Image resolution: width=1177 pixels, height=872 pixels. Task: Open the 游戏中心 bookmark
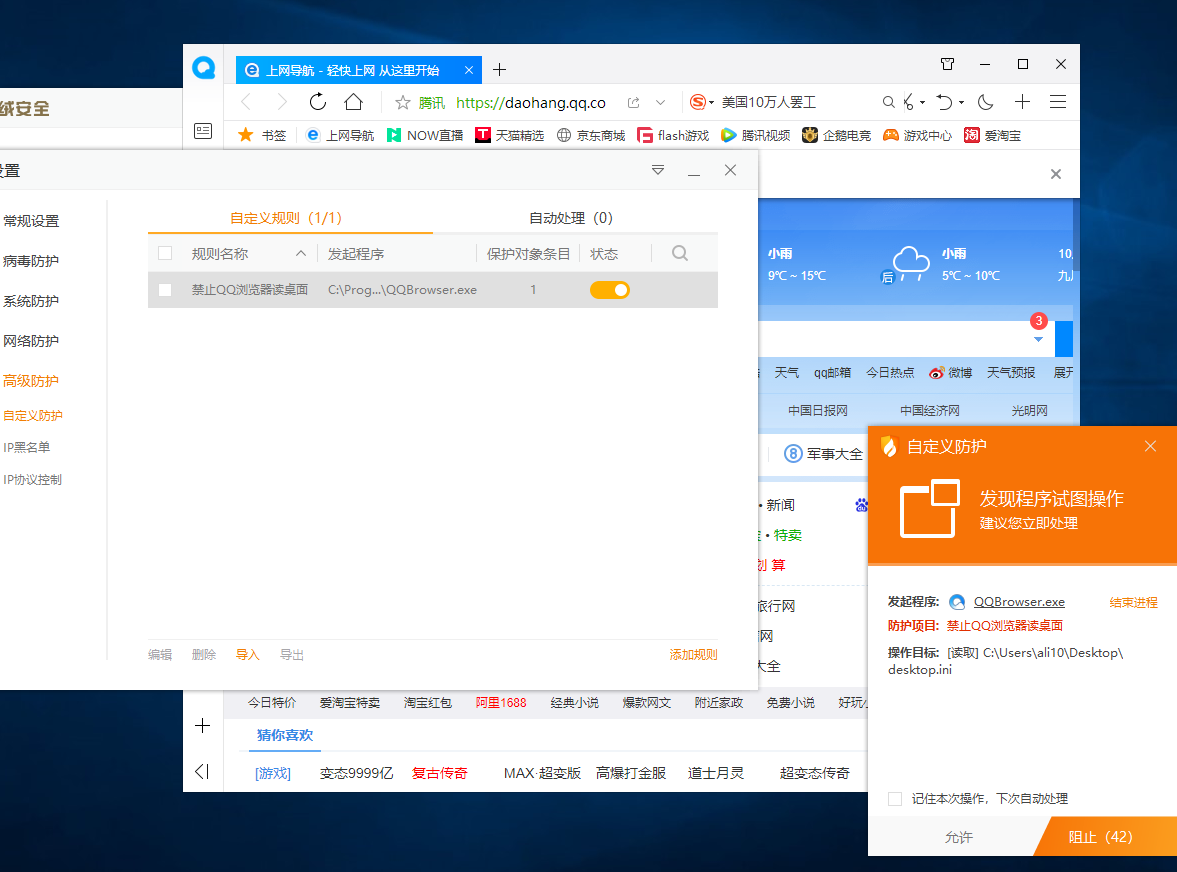click(x=917, y=135)
